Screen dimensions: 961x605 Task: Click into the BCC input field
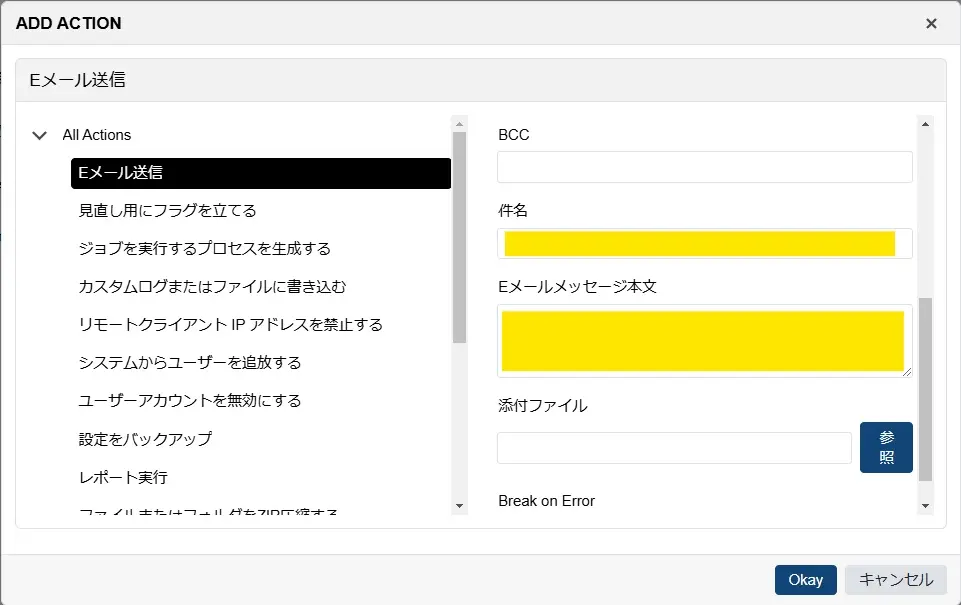[x=705, y=167]
